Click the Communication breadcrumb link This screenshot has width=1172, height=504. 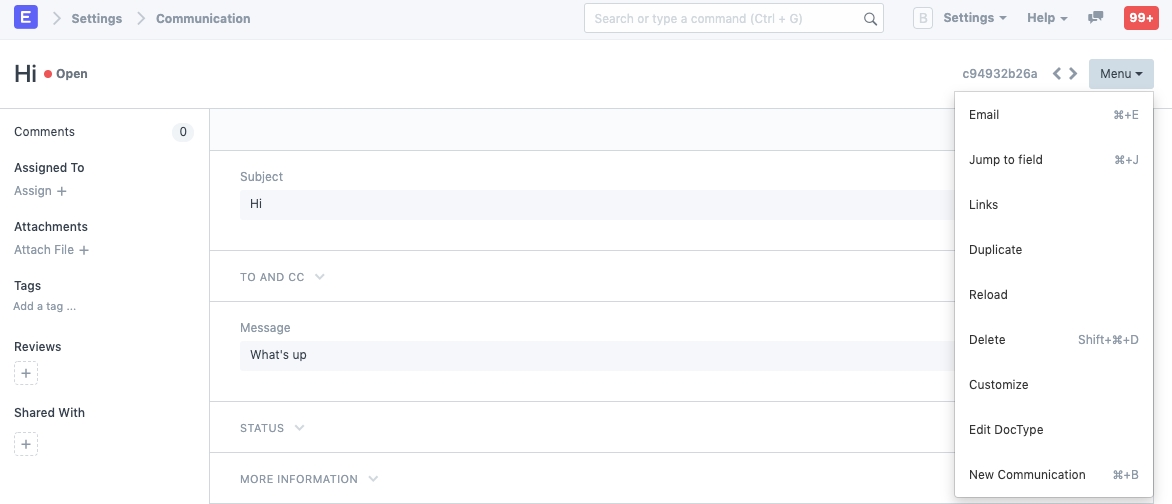point(203,18)
